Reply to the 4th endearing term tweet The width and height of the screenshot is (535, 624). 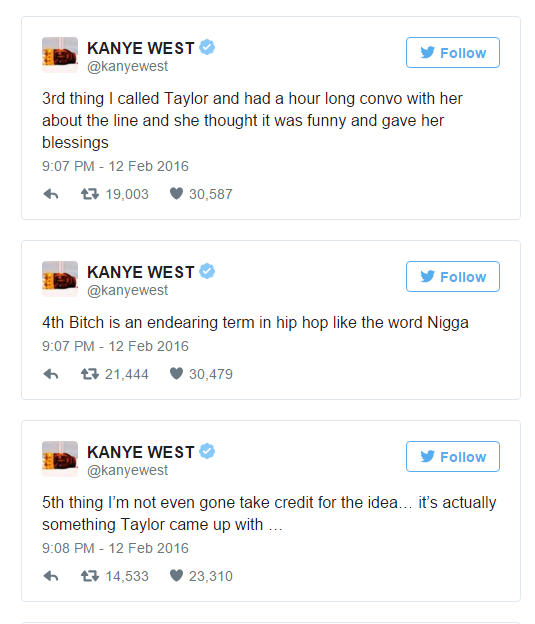coord(51,374)
